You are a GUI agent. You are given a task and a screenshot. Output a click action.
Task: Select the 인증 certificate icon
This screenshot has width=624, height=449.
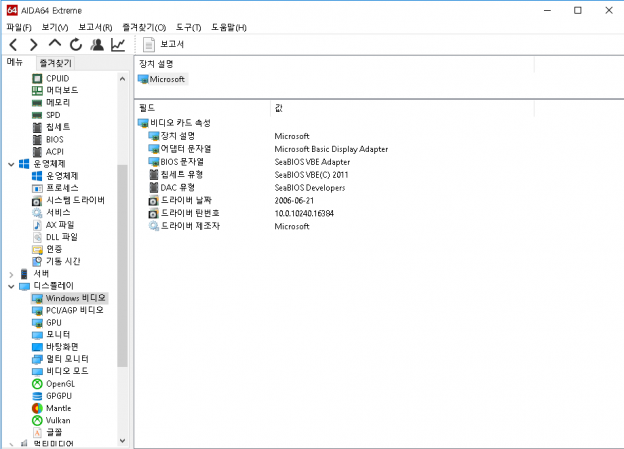point(37,250)
